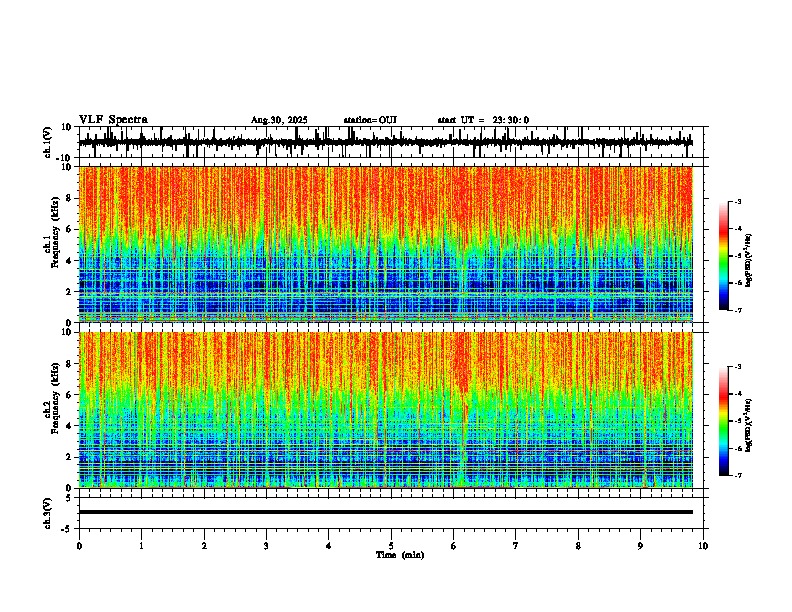Viewport: 792px width, 612px height.
Task: Select the "start UT = 23:30: 0" text
Action: (483, 120)
